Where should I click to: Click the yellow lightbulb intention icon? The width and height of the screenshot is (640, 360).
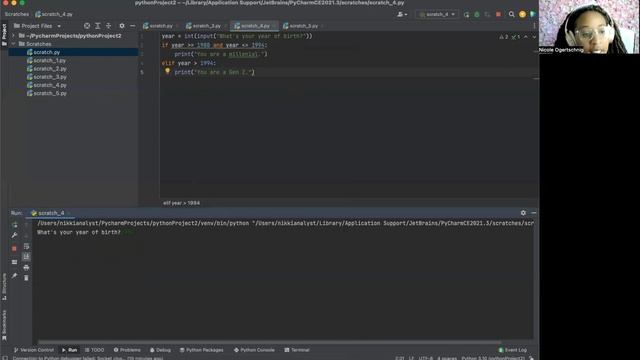pos(167,71)
